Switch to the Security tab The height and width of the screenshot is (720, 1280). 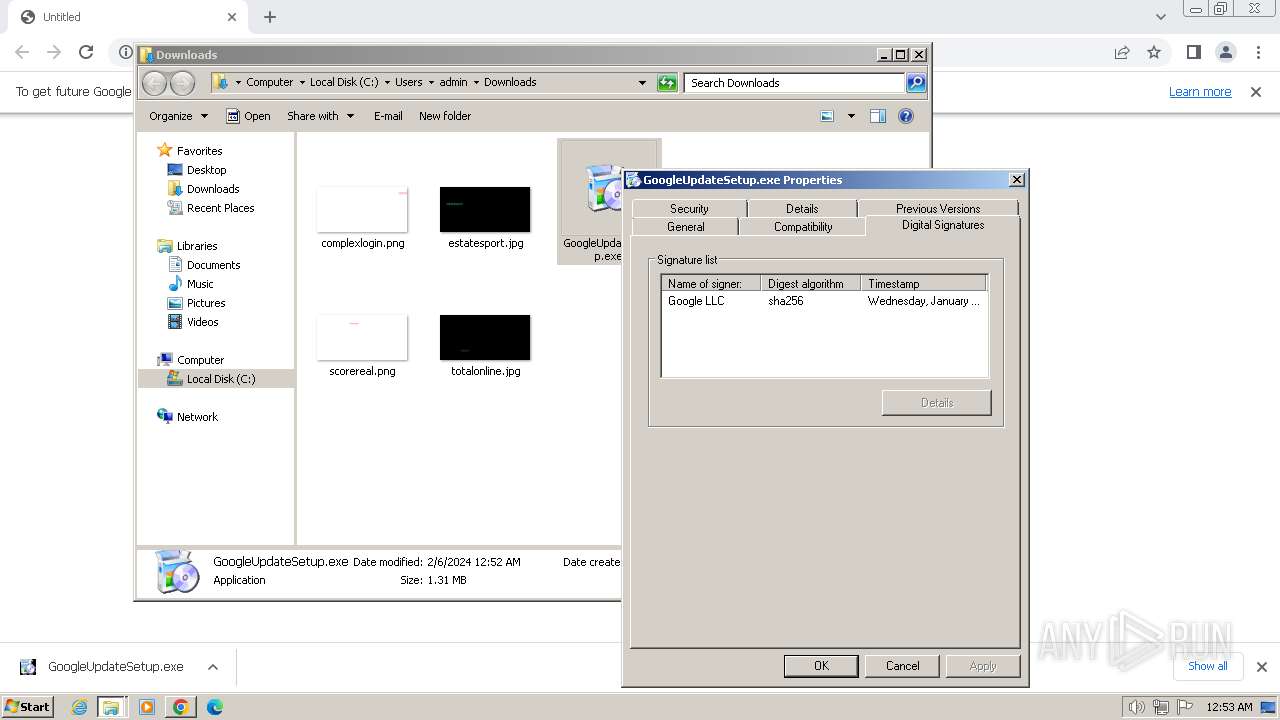click(689, 208)
